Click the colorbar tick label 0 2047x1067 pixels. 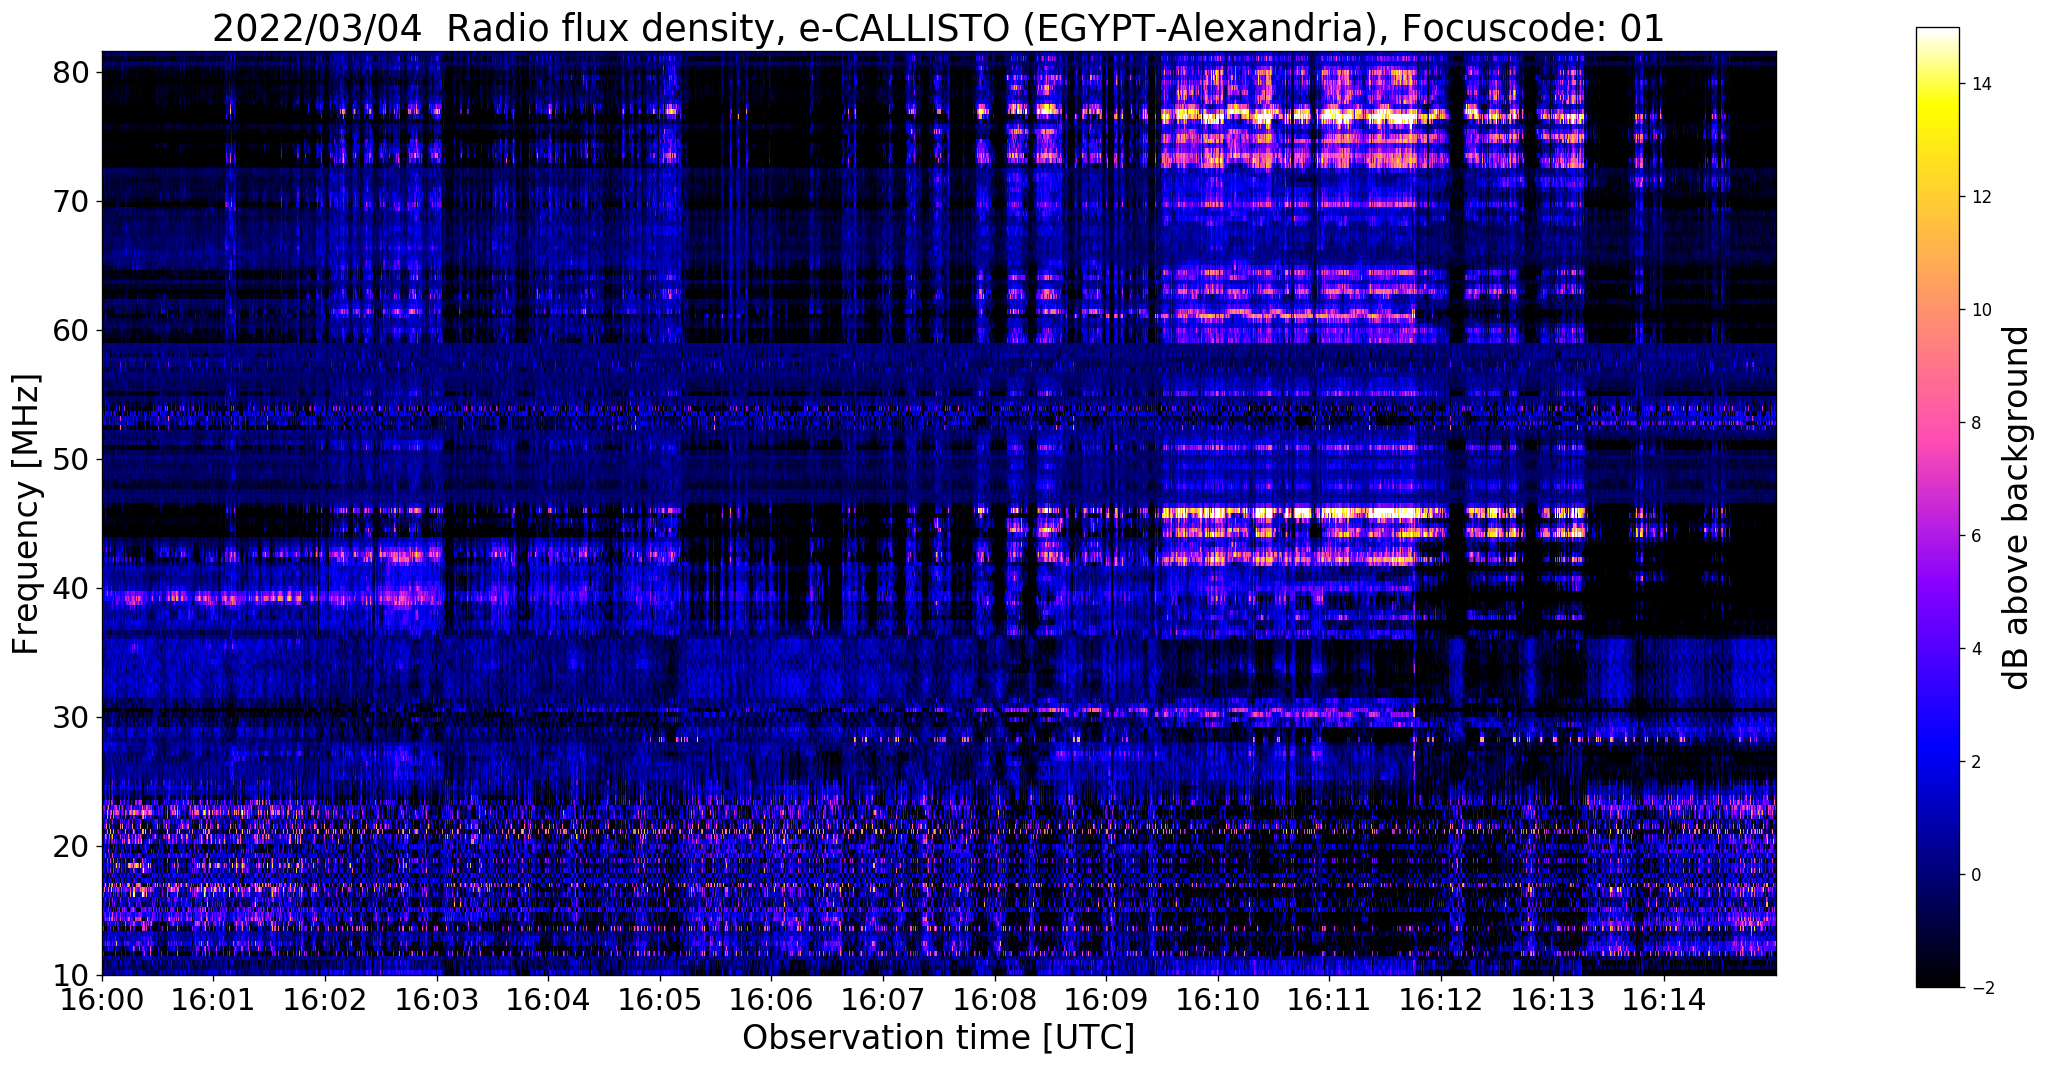click(1975, 875)
